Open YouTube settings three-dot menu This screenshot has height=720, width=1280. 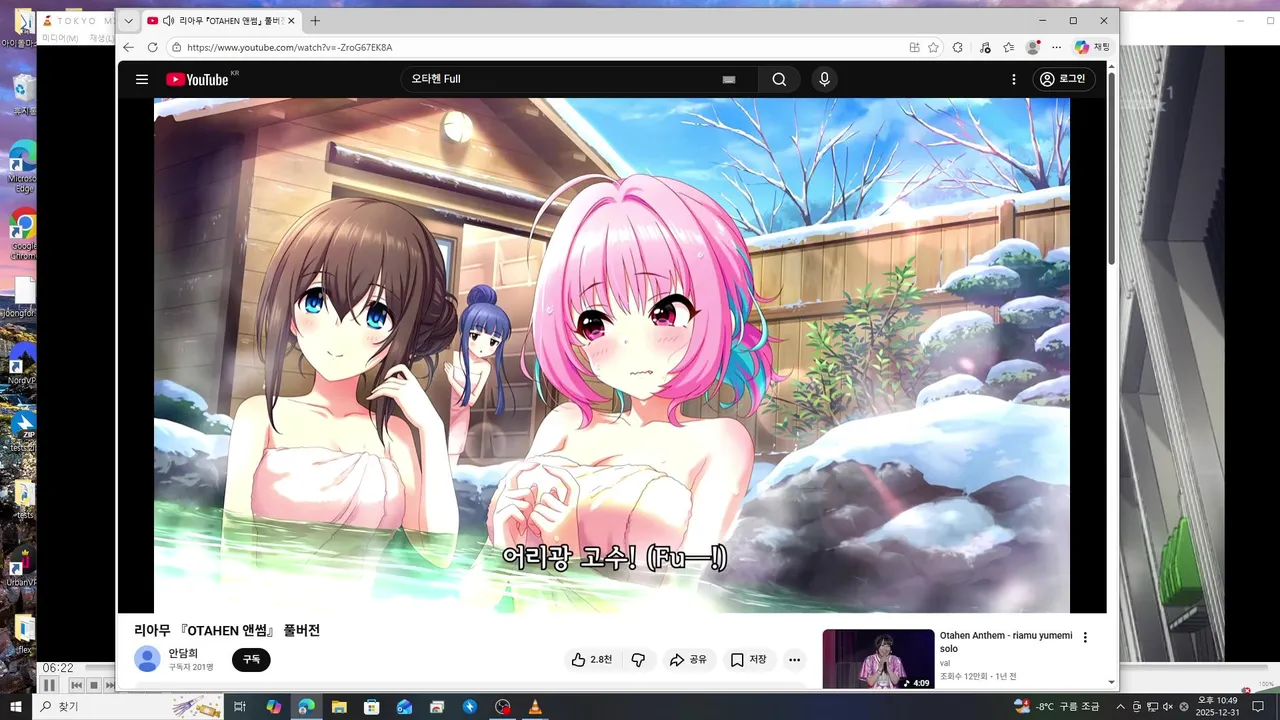1013,79
